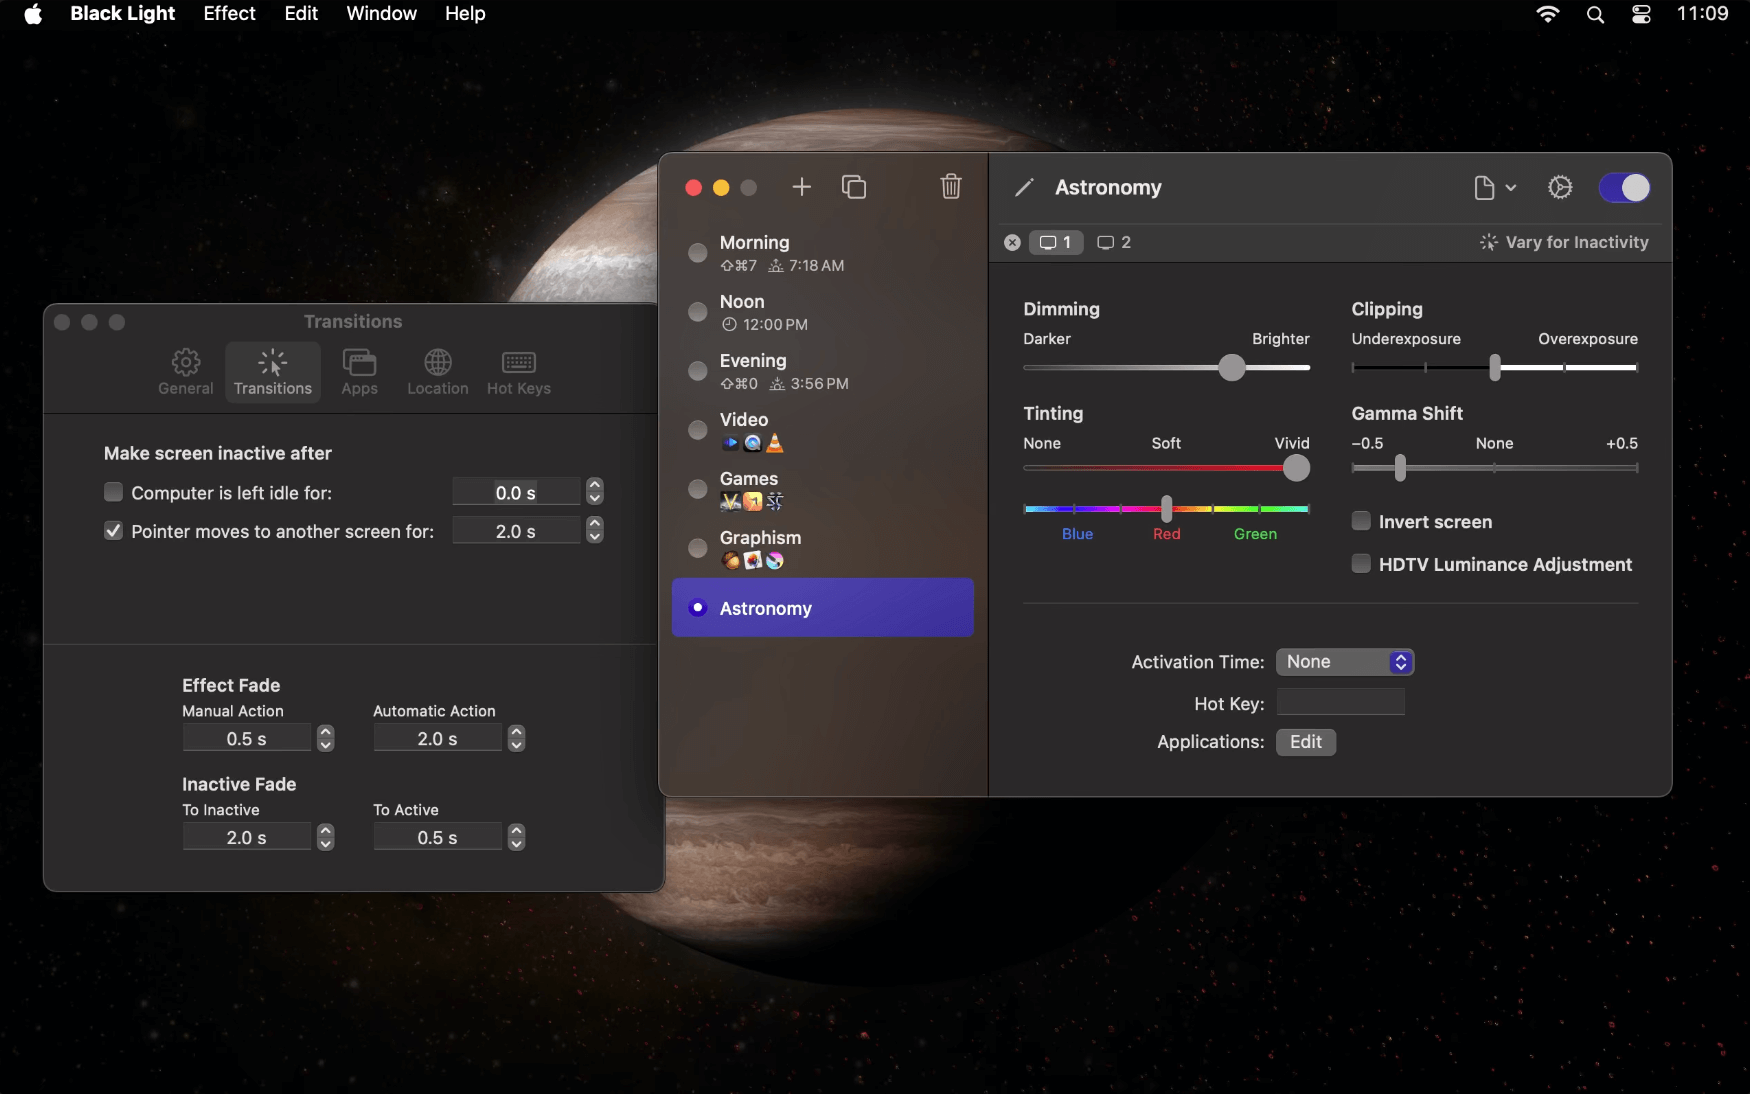Switch to the Location pane
1750x1094 pixels.
click(x=437, y=371)
